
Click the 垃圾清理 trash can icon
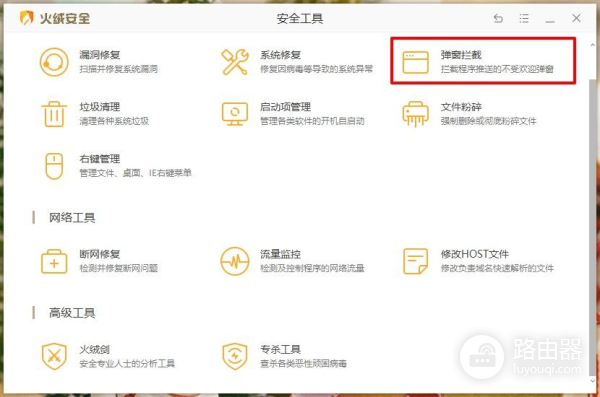coord(54,114)
